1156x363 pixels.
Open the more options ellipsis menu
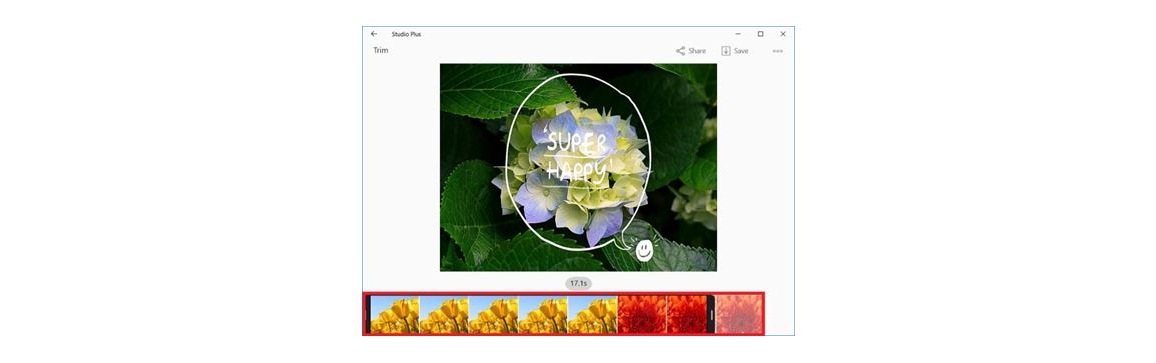778,51
